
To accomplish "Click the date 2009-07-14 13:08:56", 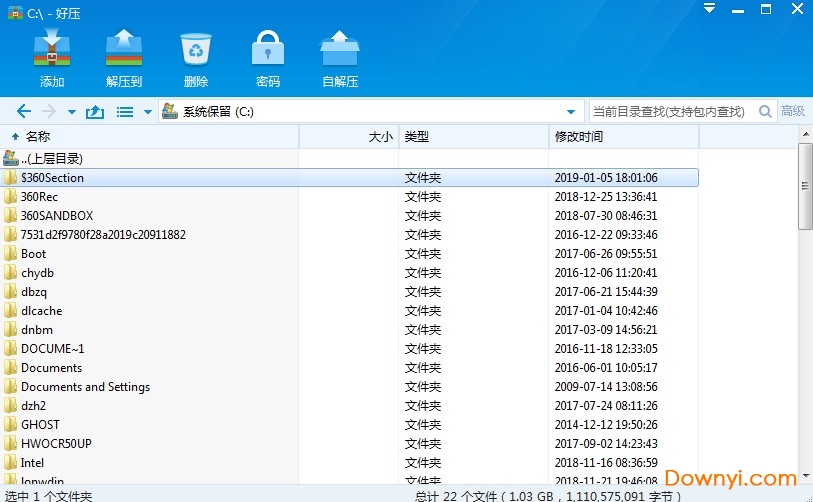I will point(606,387).
